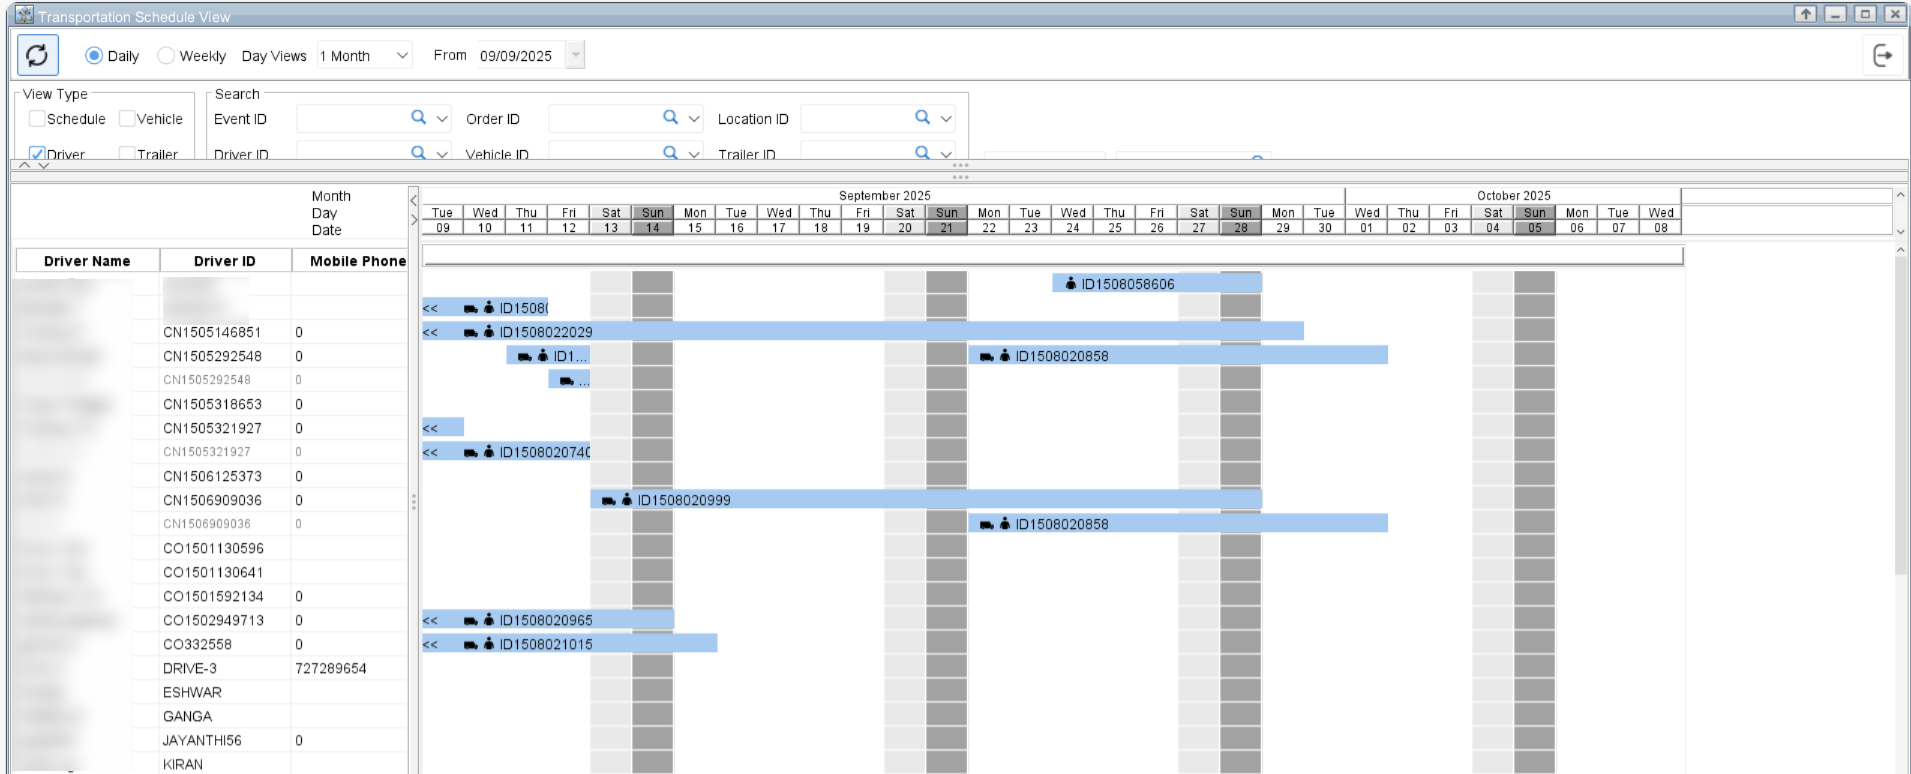Viewport: 1911px width, 774px height.
Task: Click the truck icon on bar ID1508021015
Action: [x=471, y=644]
